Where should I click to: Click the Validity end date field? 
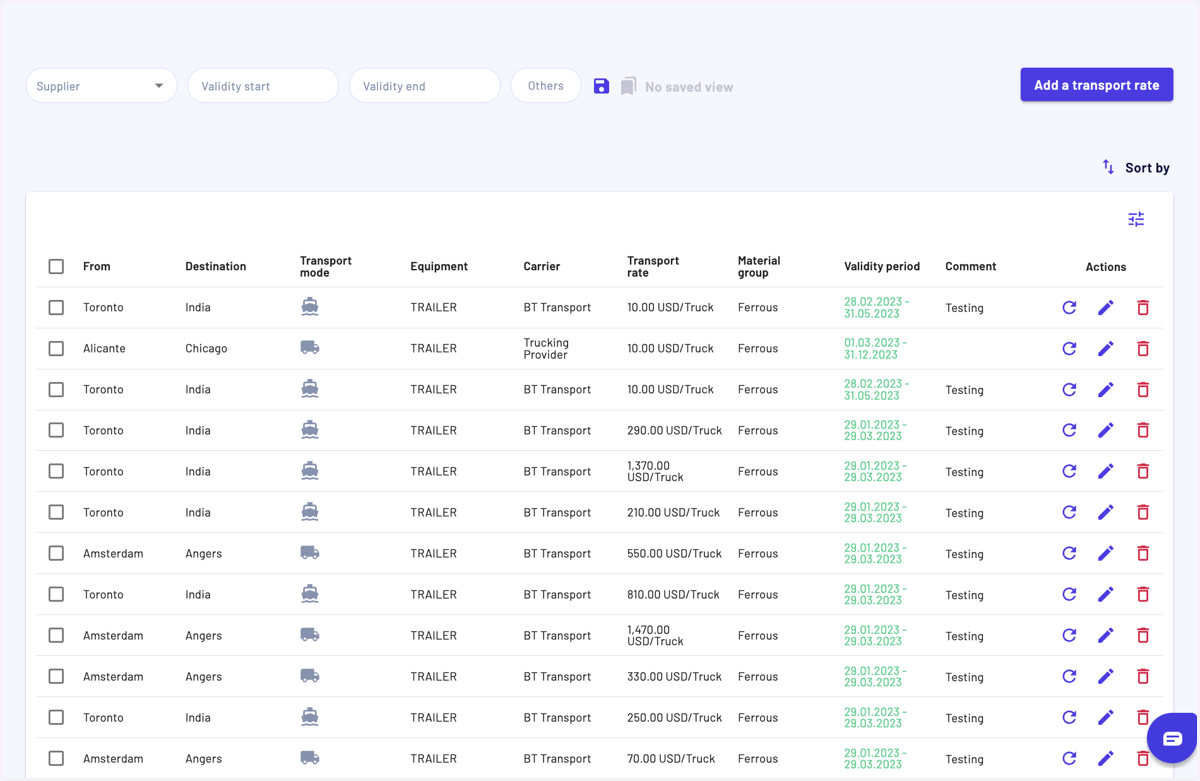[x=424, y=86]
